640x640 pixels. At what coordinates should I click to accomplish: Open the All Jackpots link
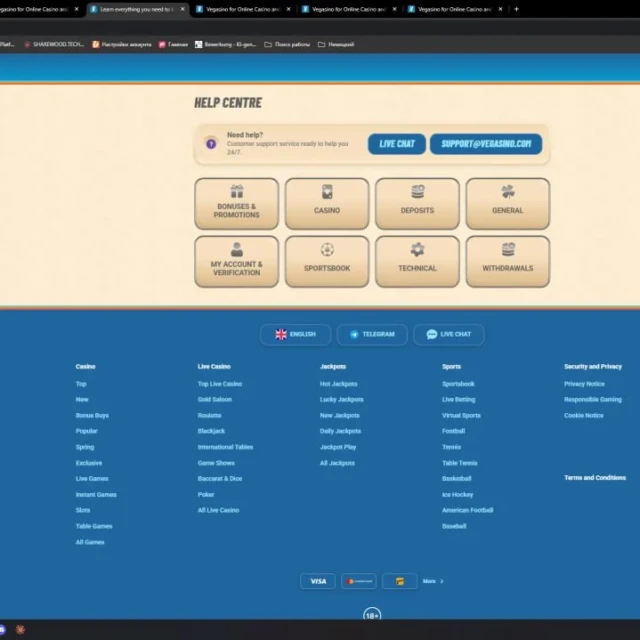[x=337, y=463]
